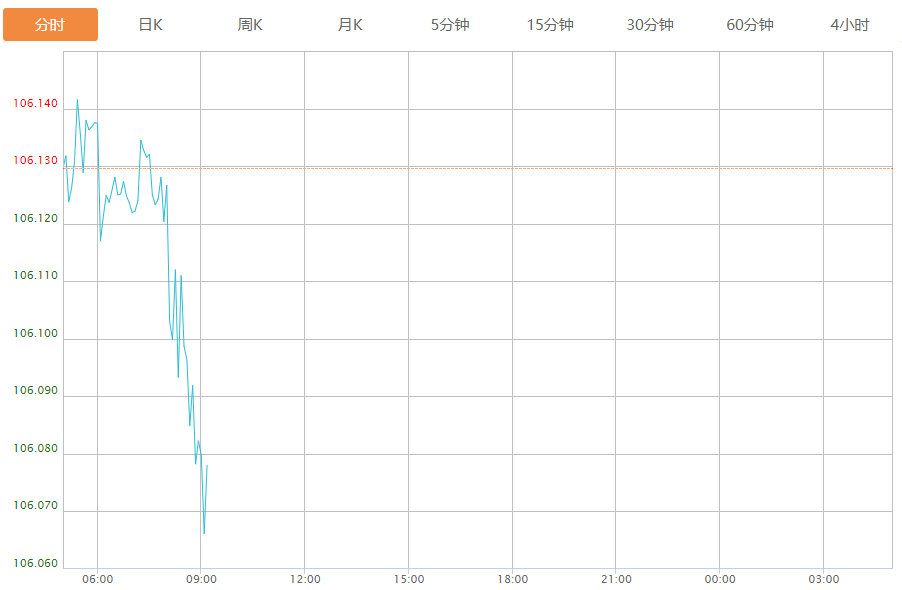
Task: Click the red 106.140 price label
Action: 36,104
